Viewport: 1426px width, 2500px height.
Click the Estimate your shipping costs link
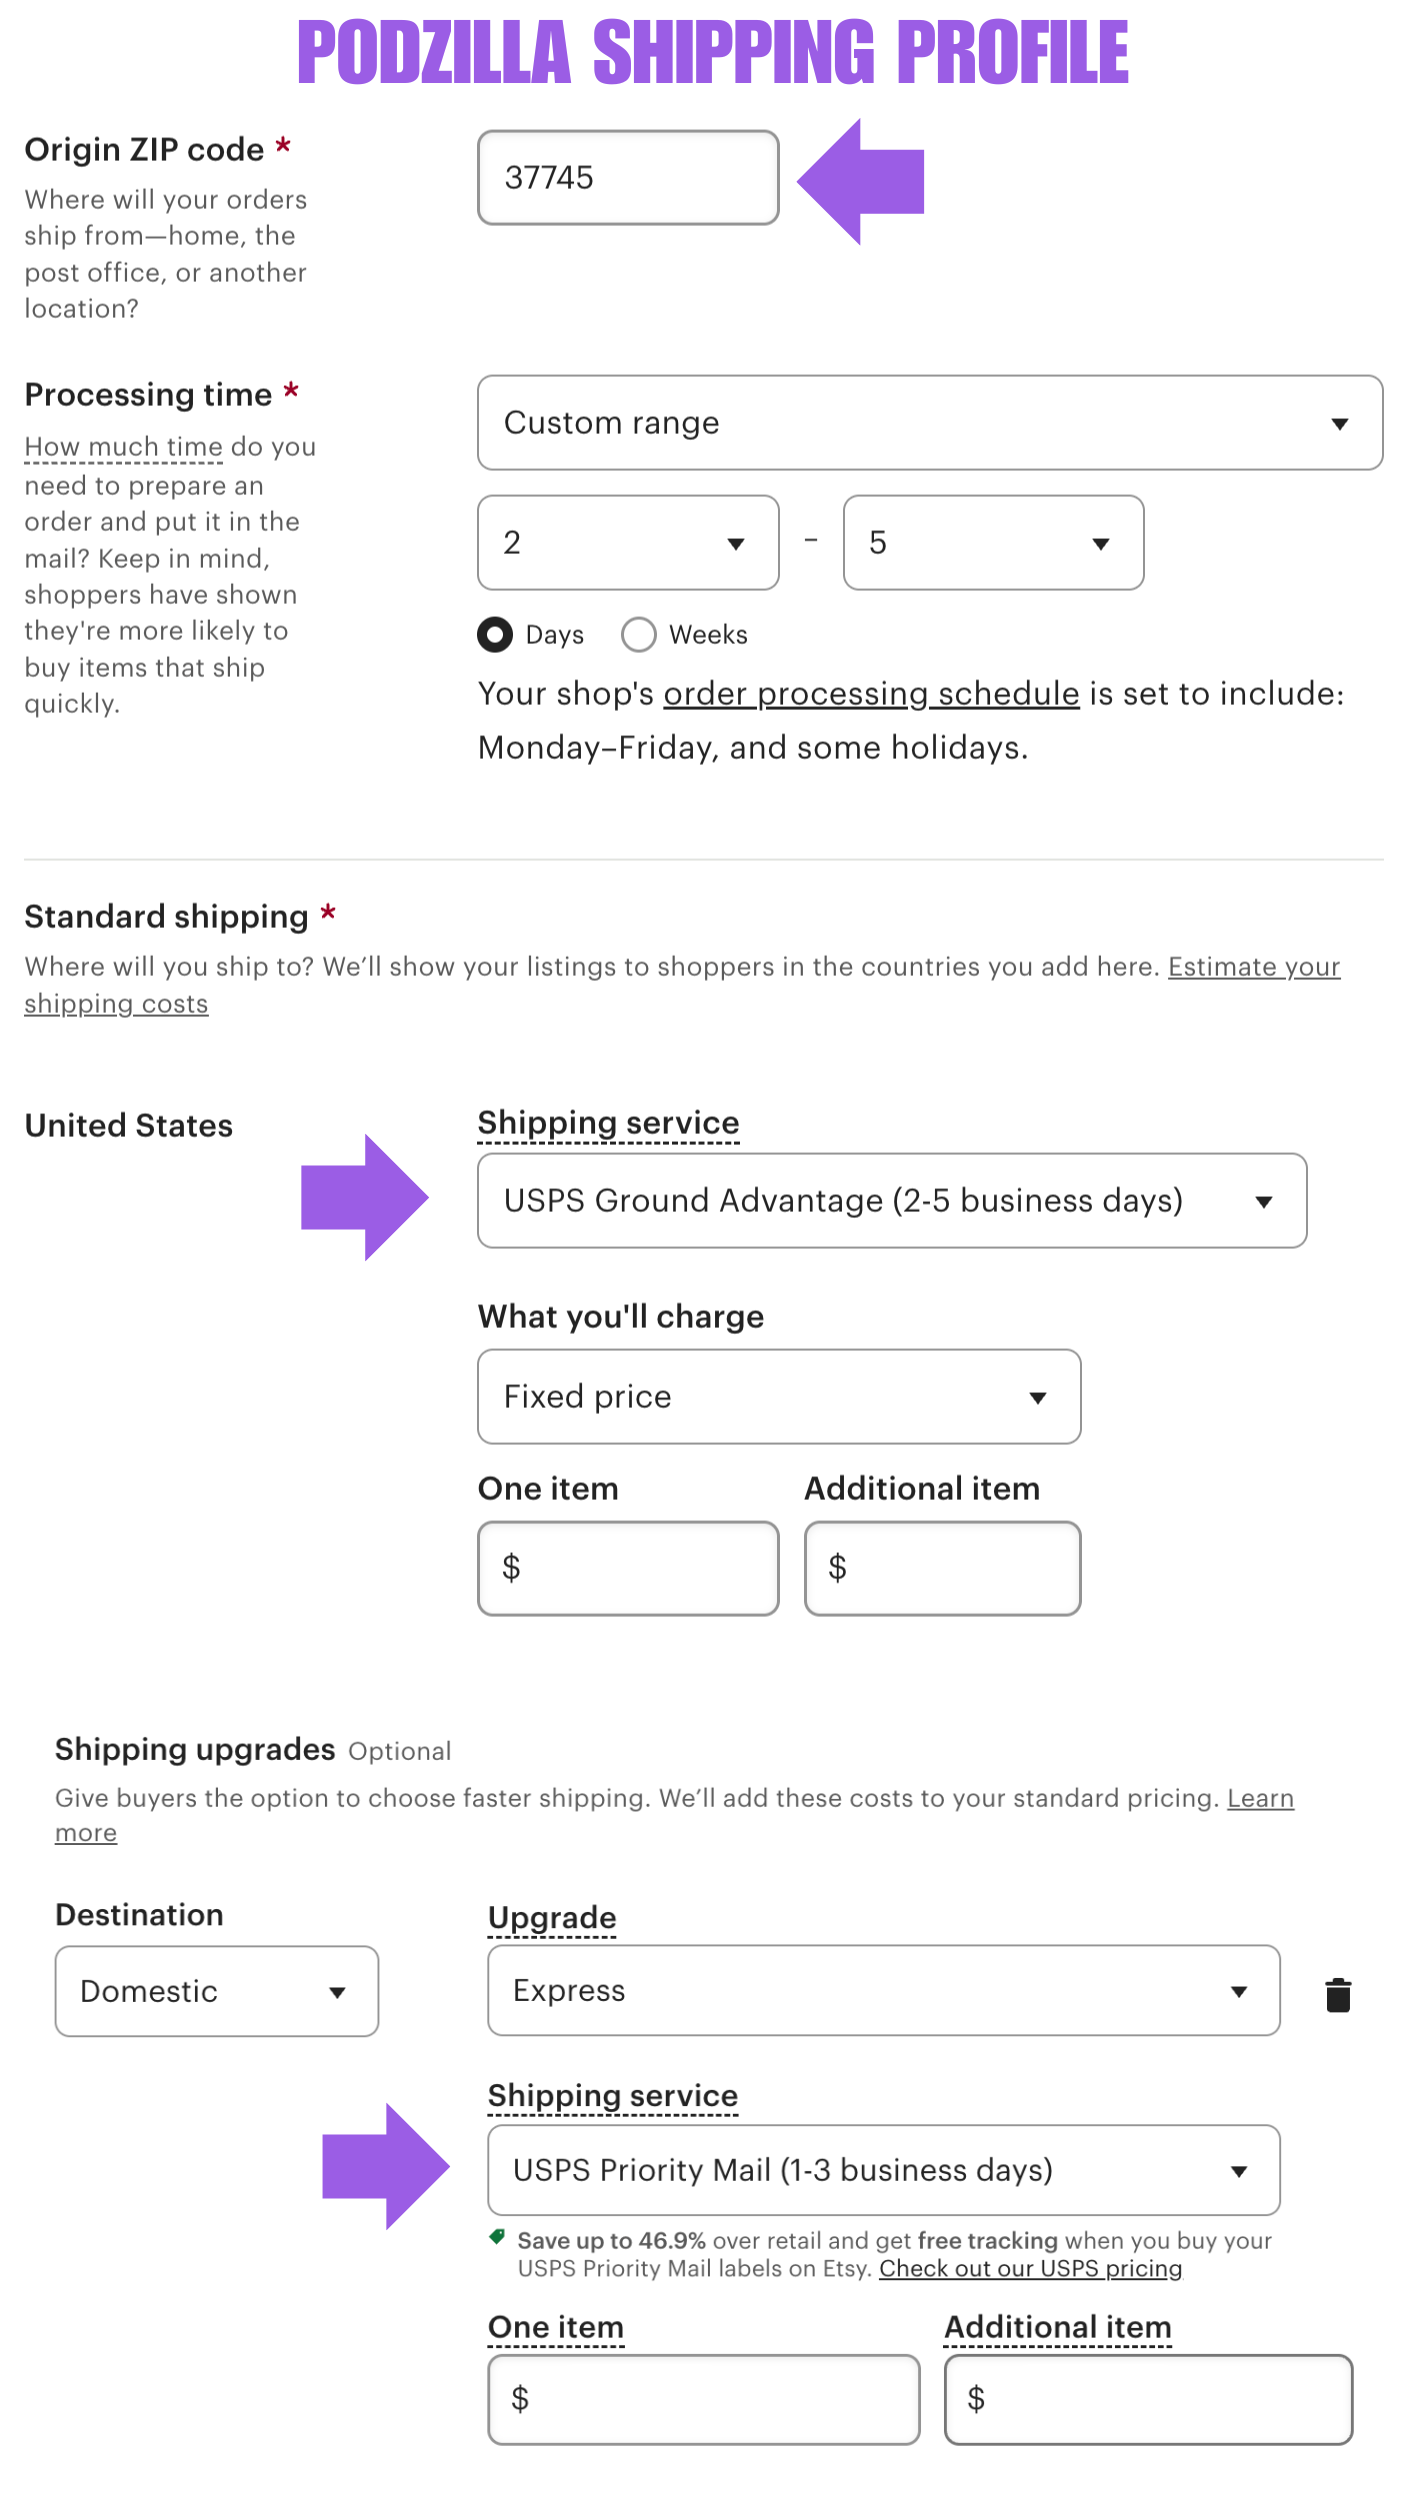pos(1253,967)
